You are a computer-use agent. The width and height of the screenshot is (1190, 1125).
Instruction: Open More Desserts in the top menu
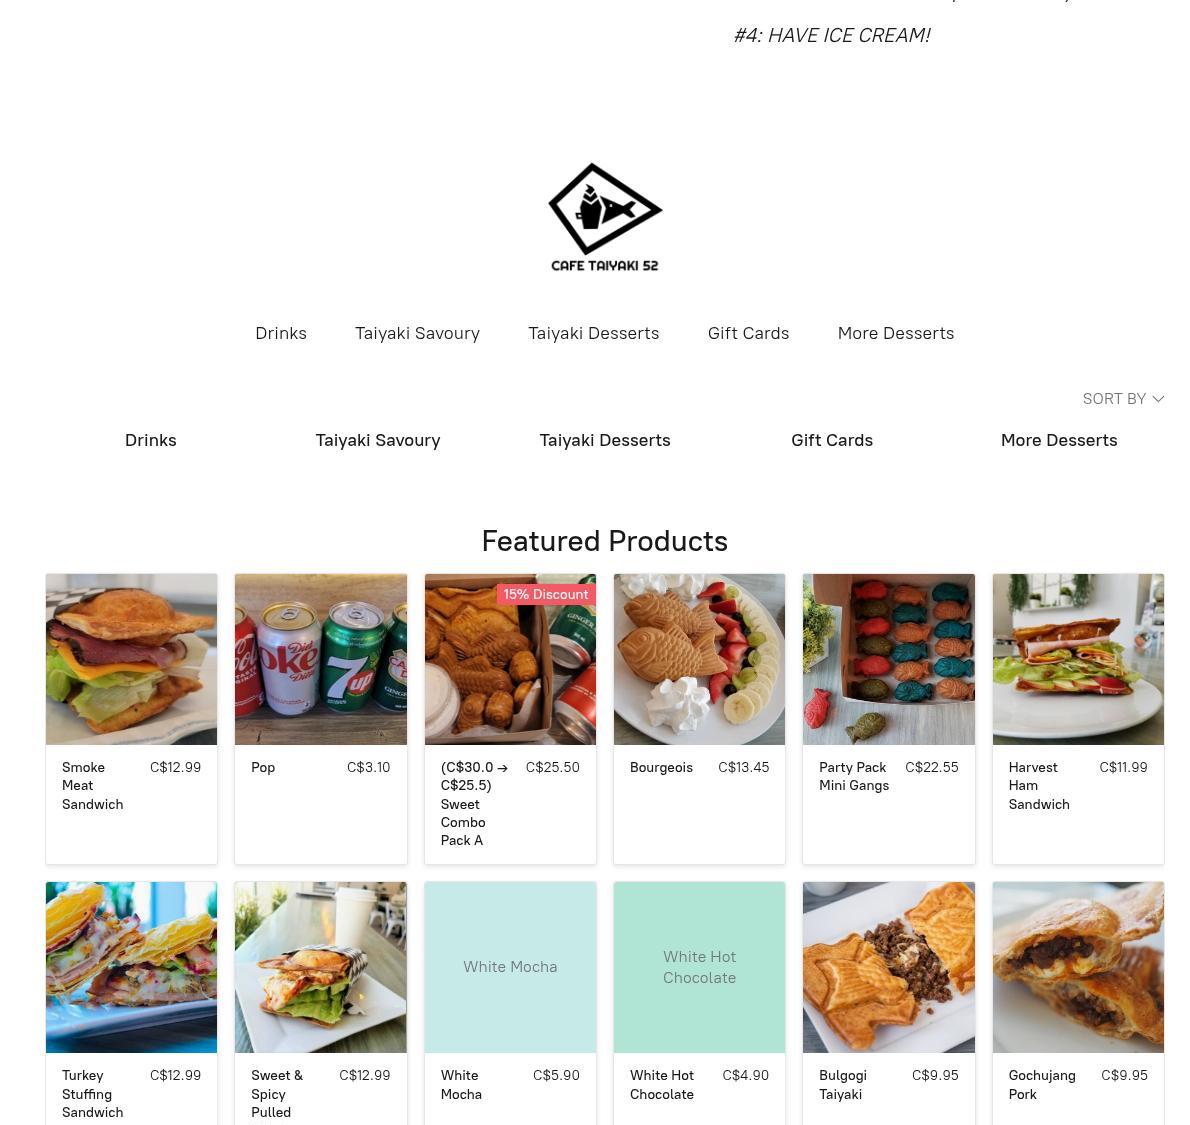pos(896,333)
